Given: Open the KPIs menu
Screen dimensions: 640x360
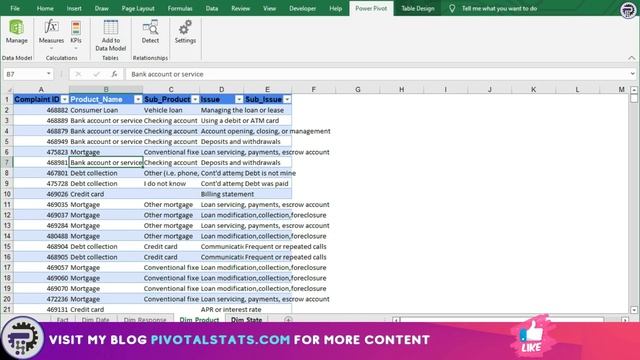Looking at the screenshot, I should point(76,34).
